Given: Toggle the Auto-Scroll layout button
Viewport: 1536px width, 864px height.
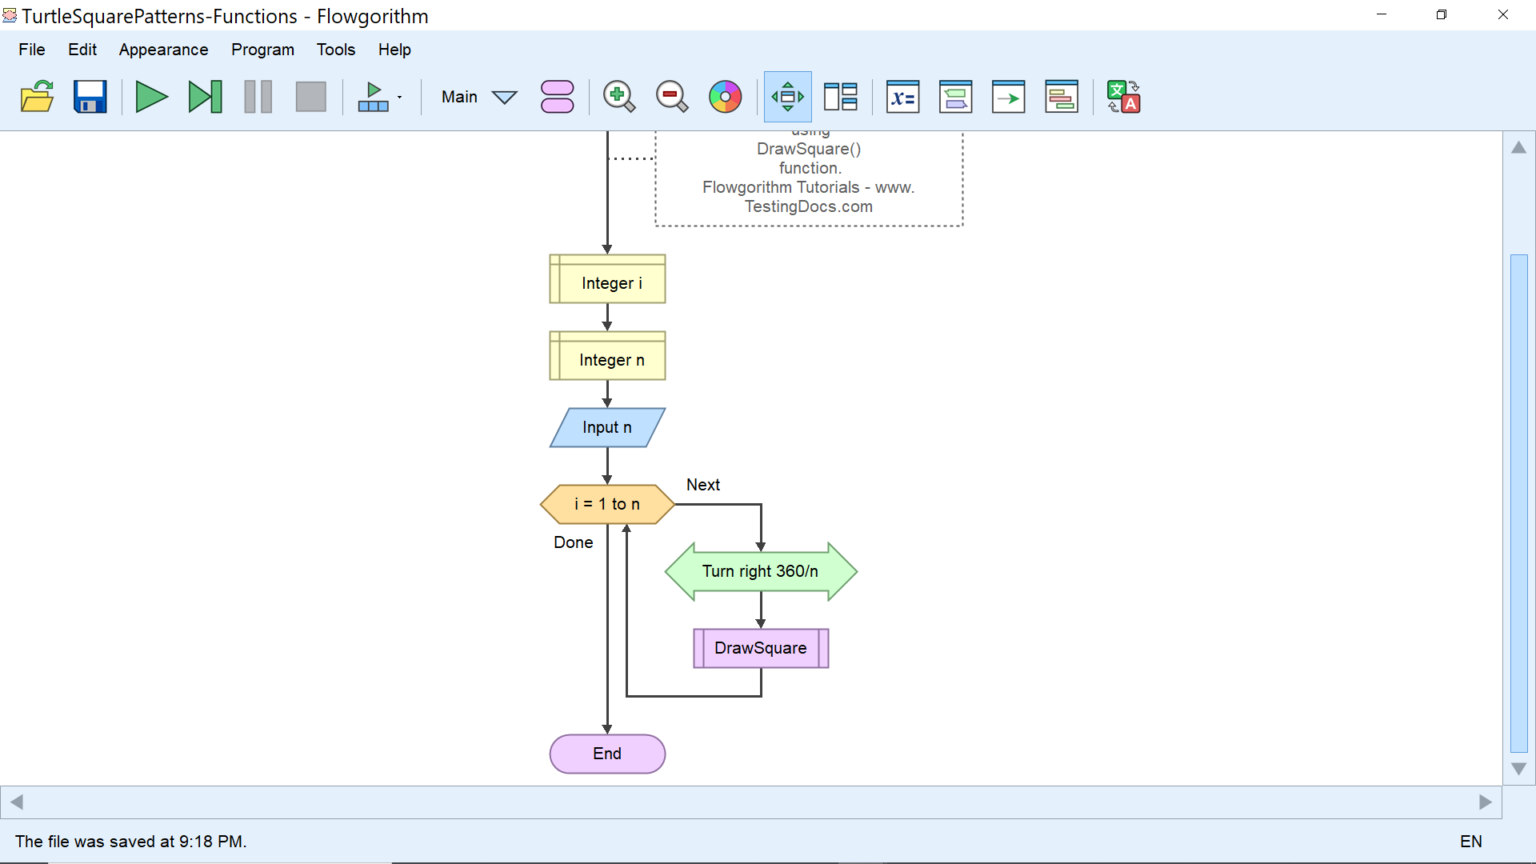Looking at the screenshot, I should pyautogui.click(x=787, y=97).
